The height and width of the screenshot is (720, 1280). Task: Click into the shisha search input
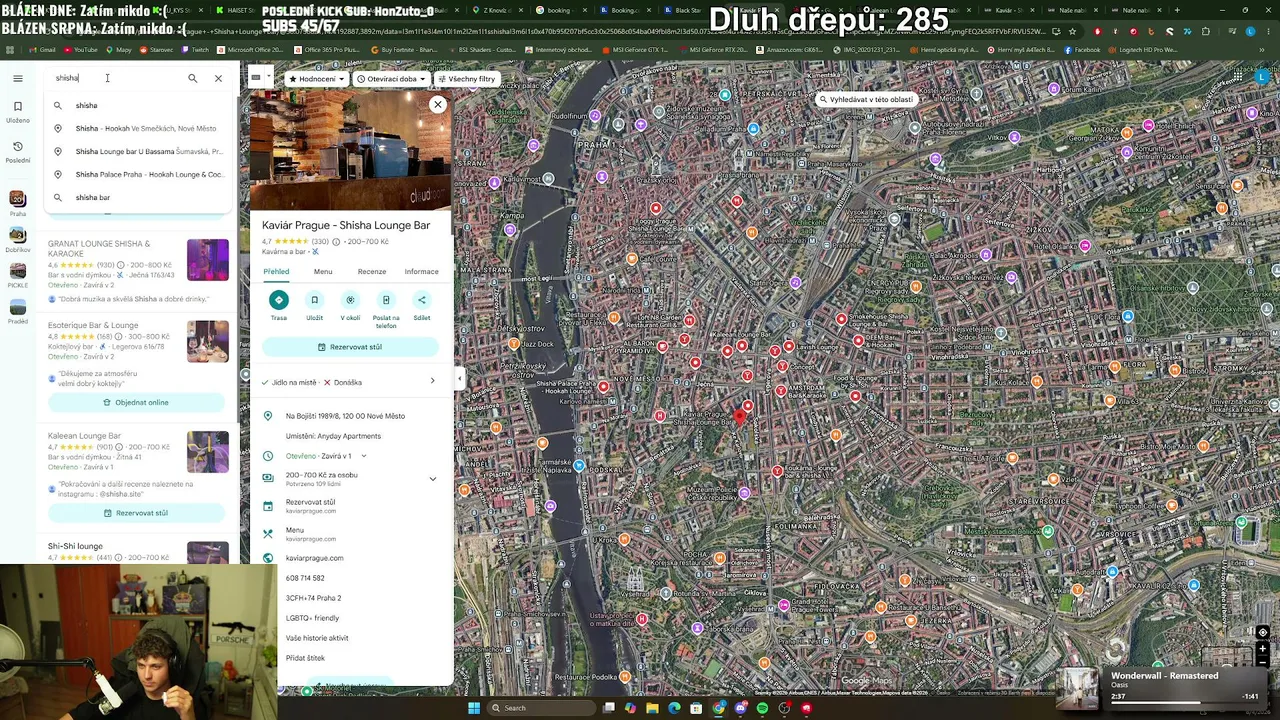[118, 78]
